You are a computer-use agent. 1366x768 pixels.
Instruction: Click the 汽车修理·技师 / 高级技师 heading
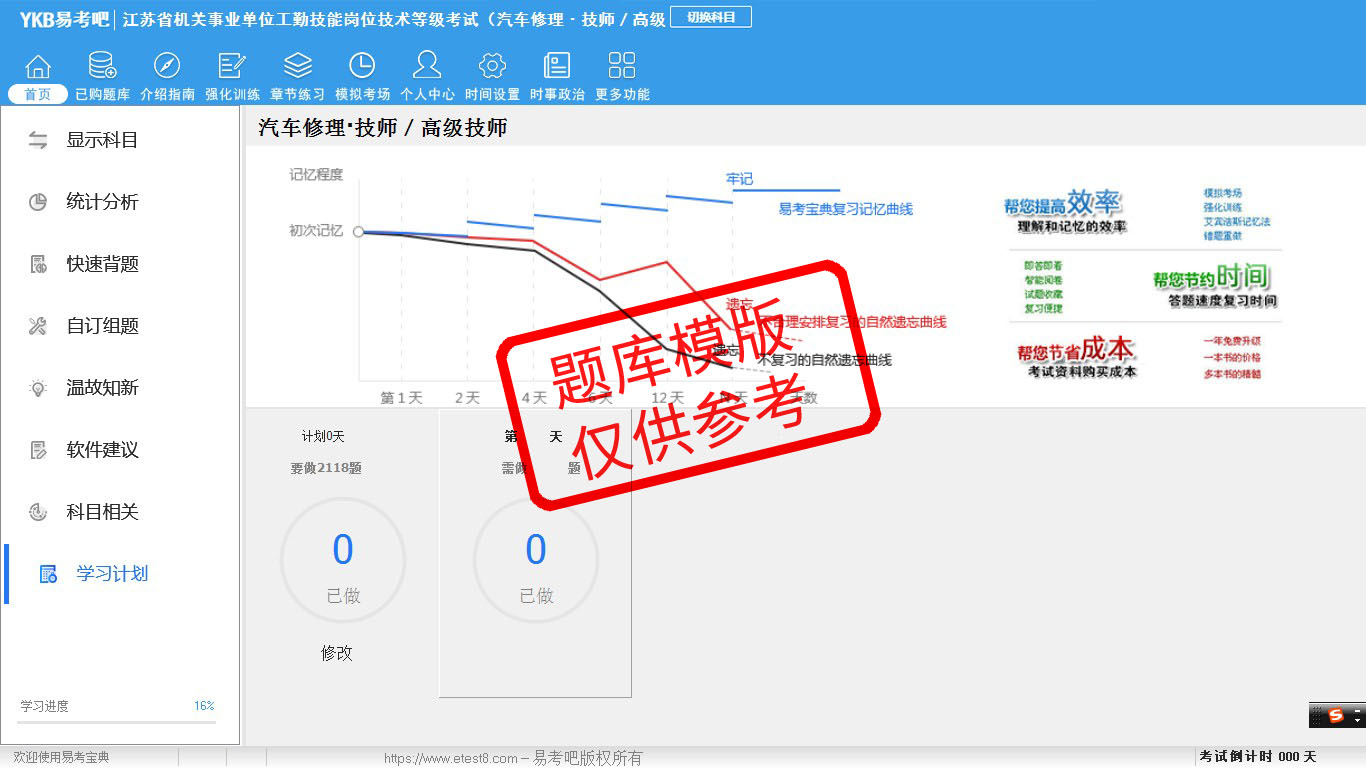tap(383, 128)
